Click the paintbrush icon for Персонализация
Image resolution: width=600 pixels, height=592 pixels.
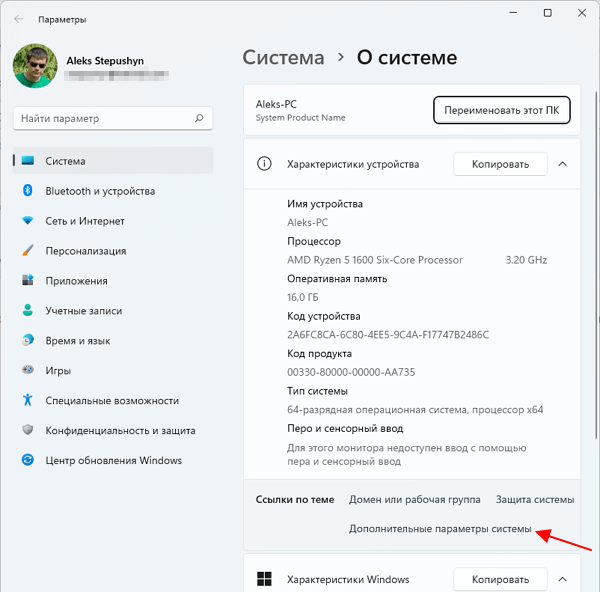[x=28, y=251]
